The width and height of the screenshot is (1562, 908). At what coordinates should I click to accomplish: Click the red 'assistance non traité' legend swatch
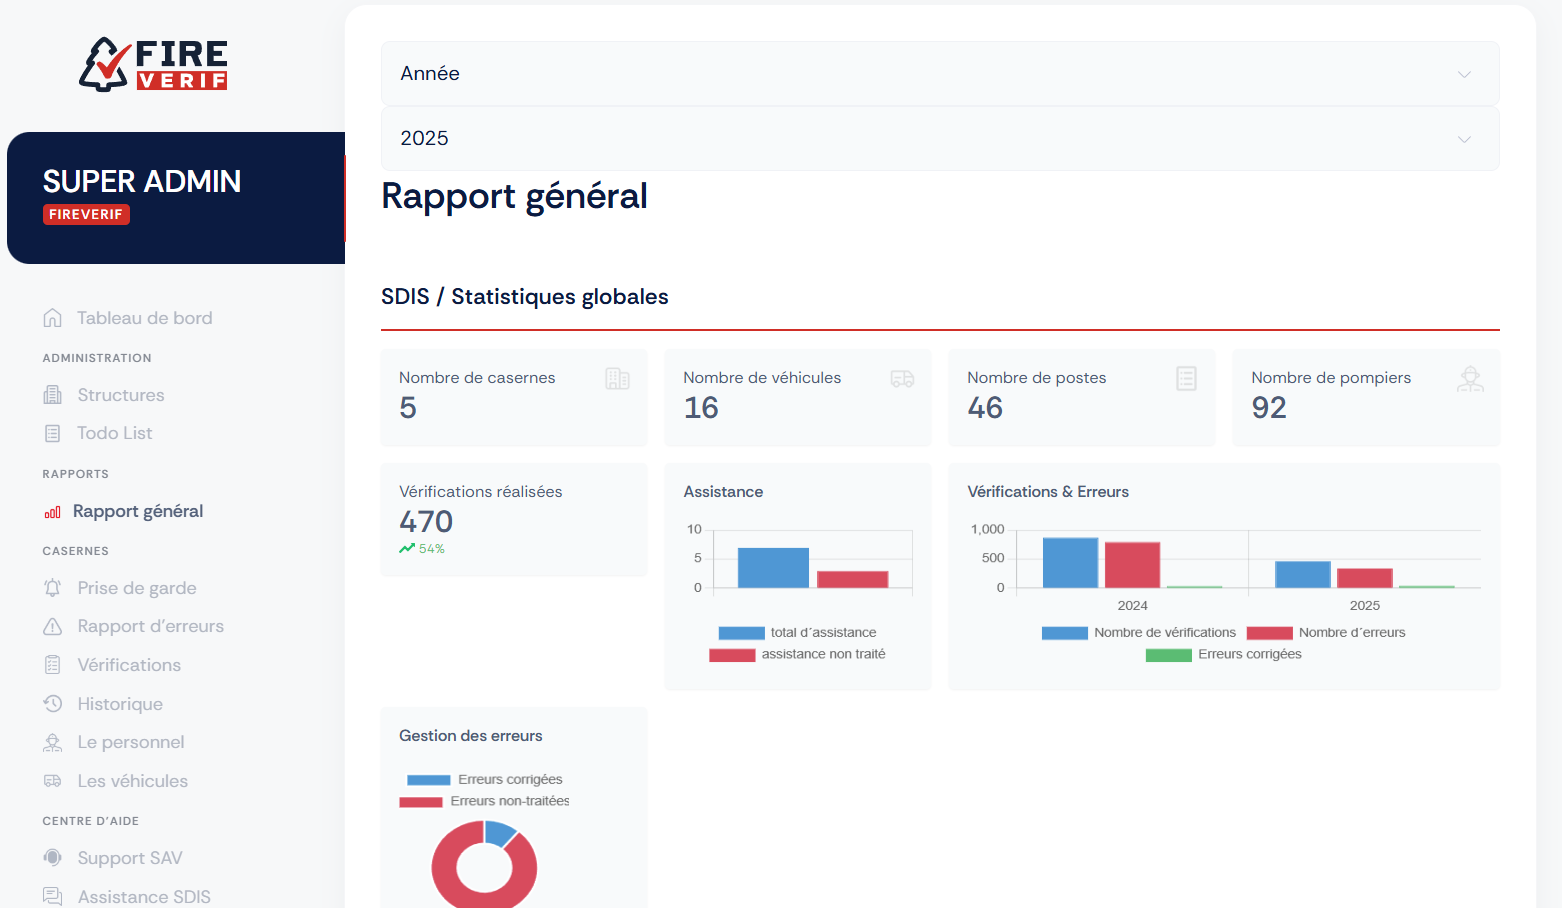(732, 656)
